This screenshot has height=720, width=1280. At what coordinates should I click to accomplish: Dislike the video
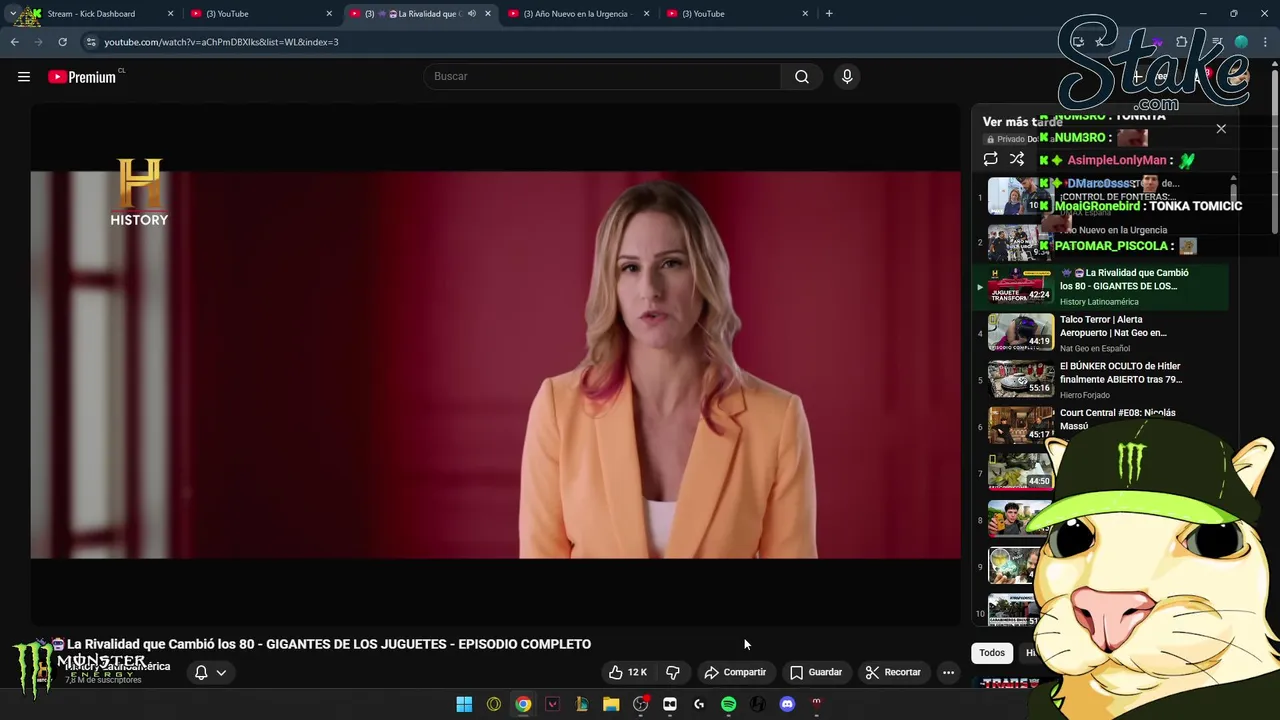(673, 672)
